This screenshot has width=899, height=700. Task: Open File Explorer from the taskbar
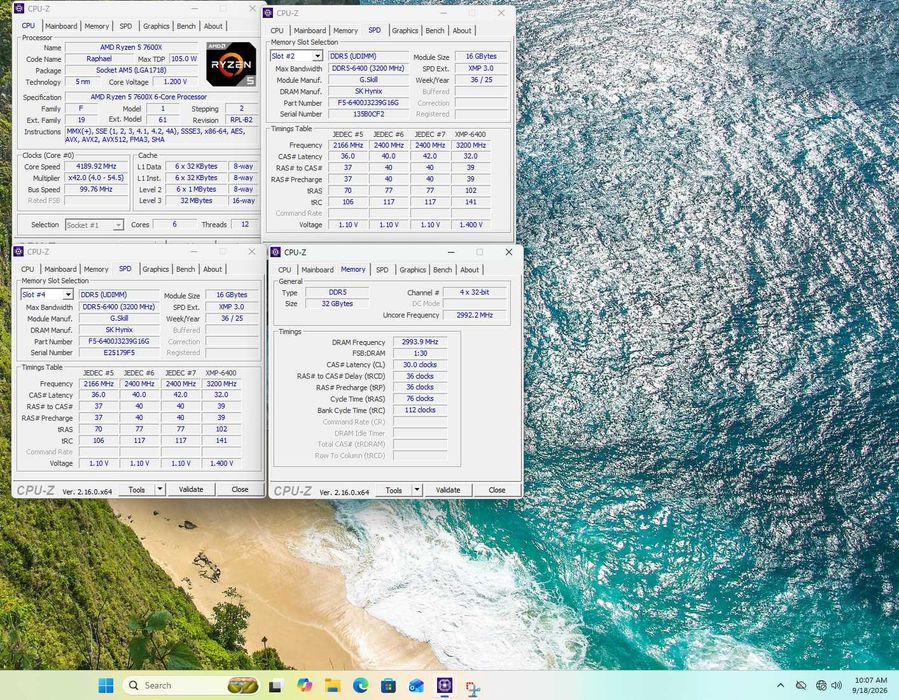[x=332, y=685]
